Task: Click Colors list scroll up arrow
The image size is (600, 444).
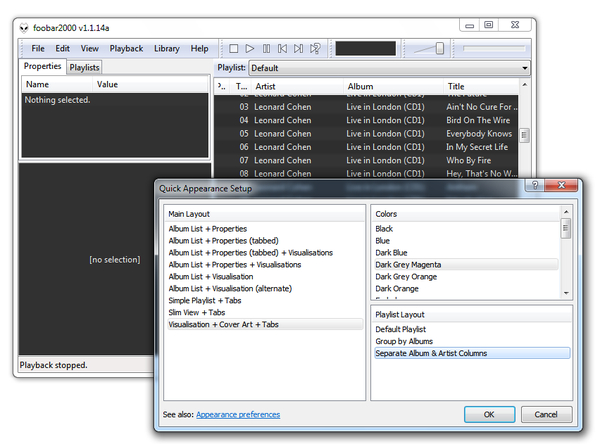Action: pos(566,212)
